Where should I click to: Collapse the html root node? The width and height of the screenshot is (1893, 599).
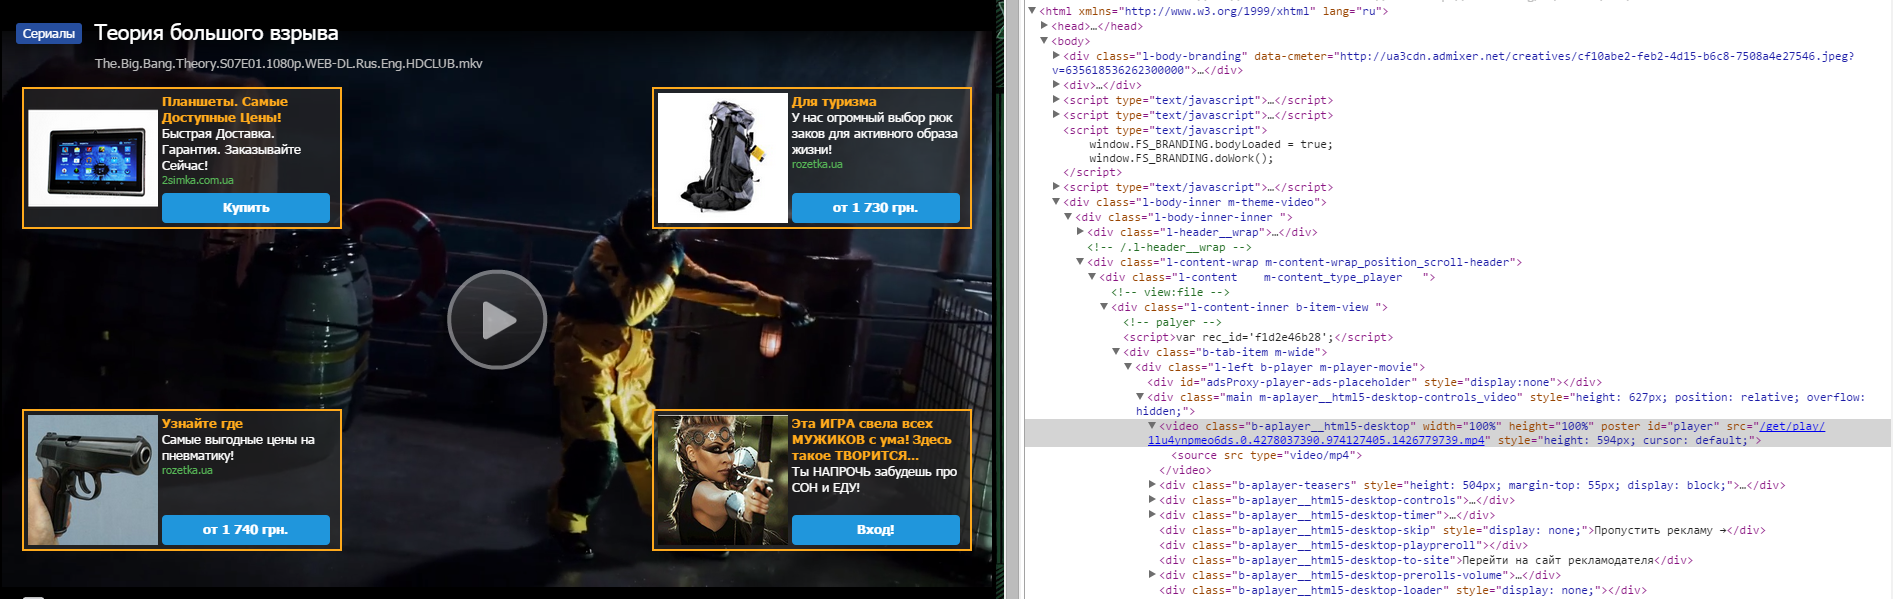[x=1033, y=11]
